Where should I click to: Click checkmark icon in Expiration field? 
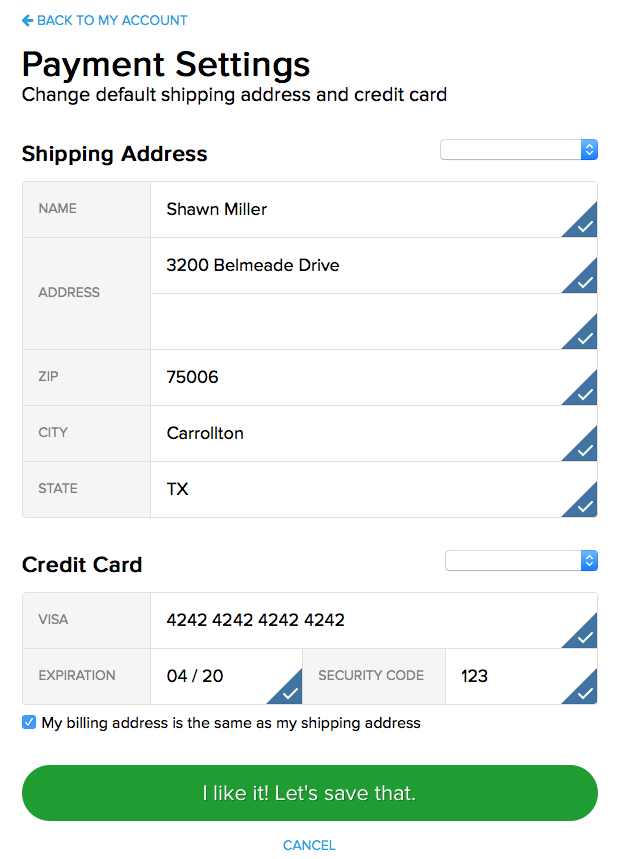(x=290, y=692)
